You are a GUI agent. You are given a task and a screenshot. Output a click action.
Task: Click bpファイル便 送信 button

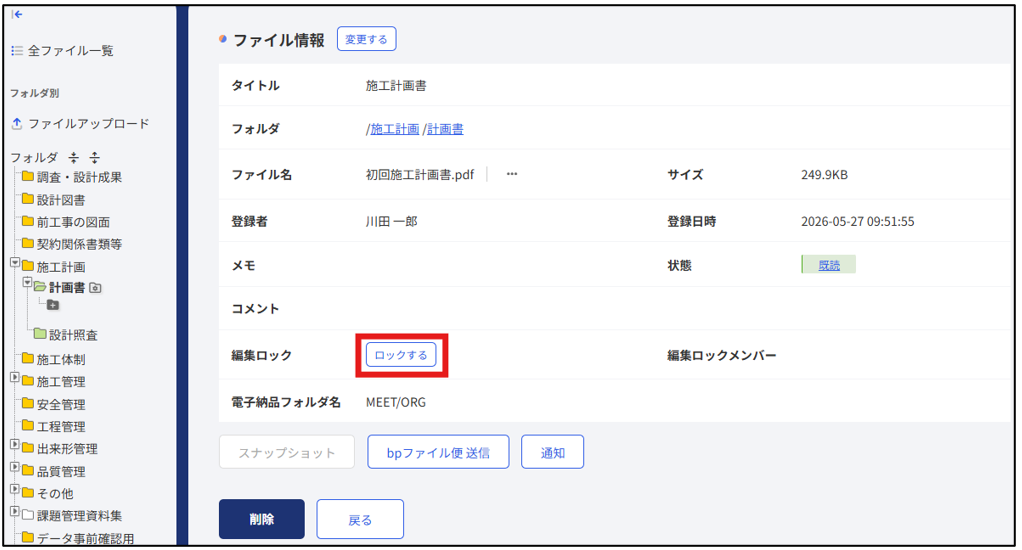(x=438, y=452)
